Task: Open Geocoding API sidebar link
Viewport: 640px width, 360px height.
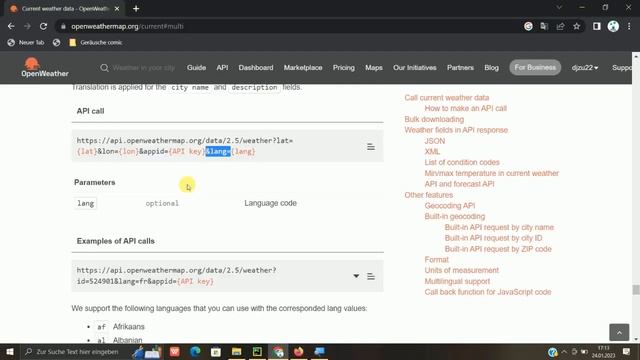Action: pyautogui.click(x=449, y=205)
